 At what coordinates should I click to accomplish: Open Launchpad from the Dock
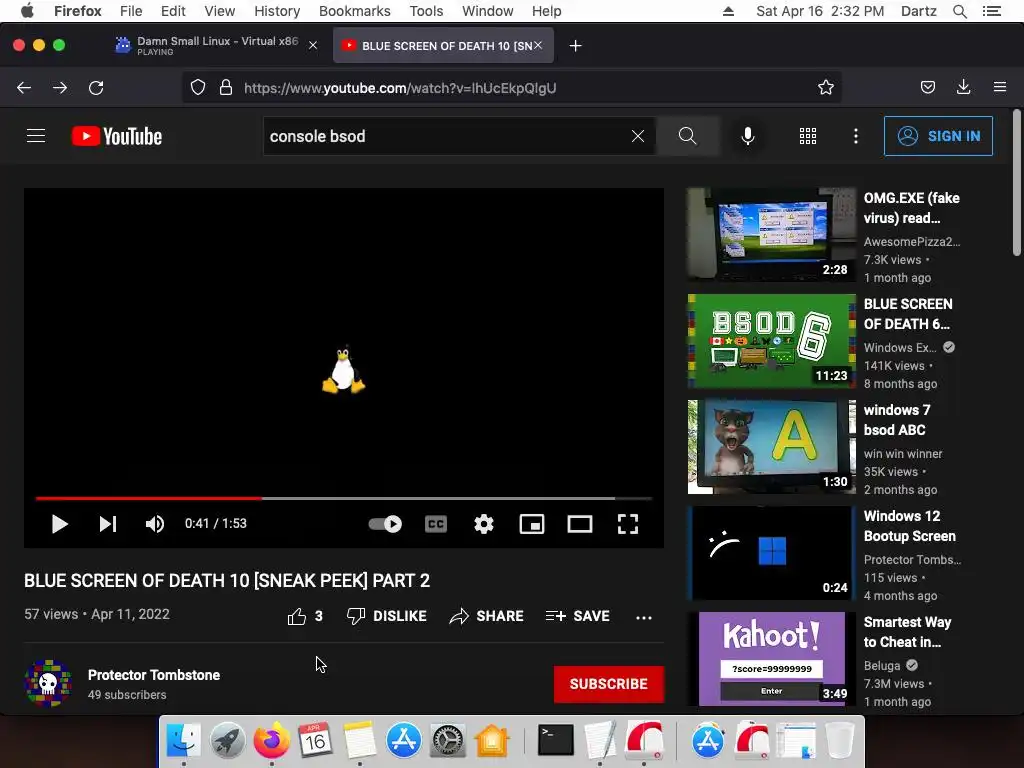tap(227, 741)
